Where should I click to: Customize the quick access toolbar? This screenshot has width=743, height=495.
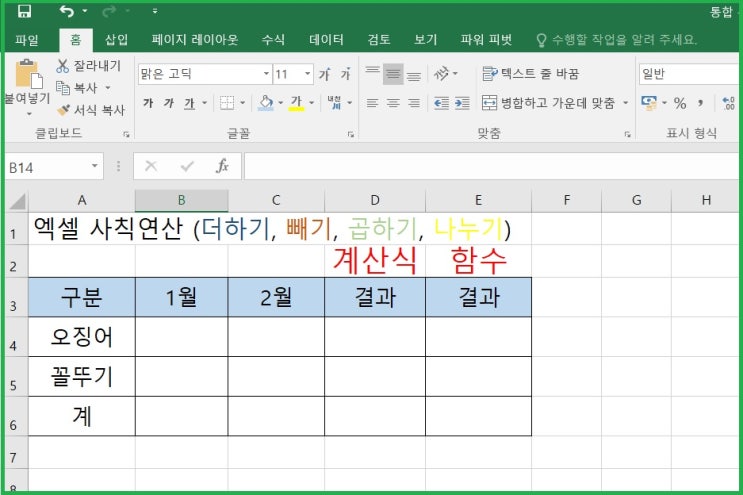(x=154, y=11)
